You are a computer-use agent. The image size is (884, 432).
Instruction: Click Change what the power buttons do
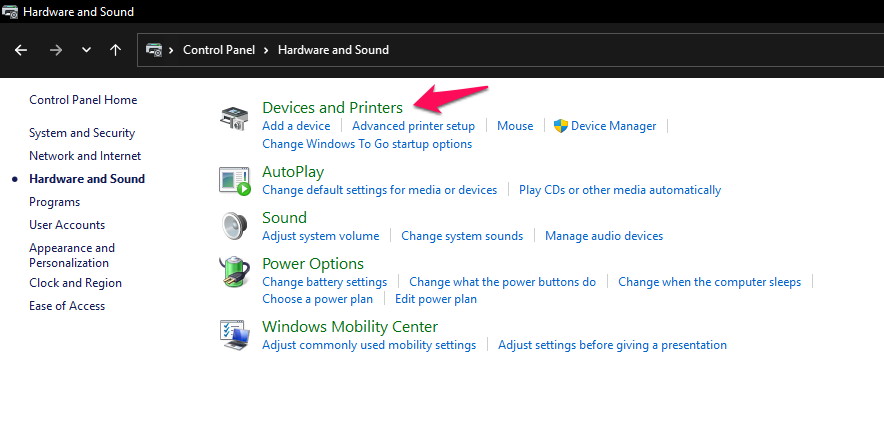coord(502,282)
